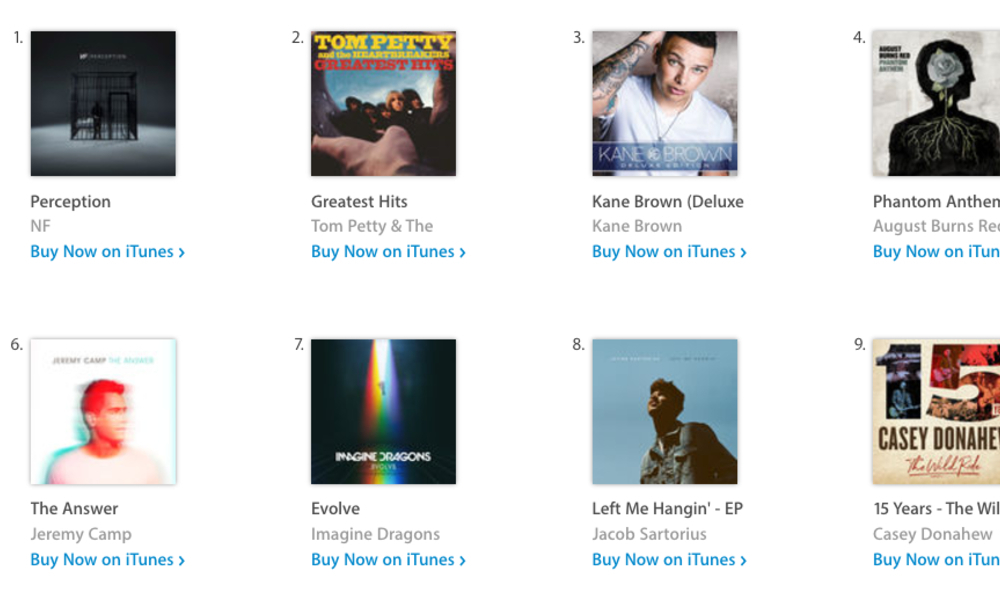1000x600 pixels.
Task: Select the Kane Brown Deluxe Edition cover
Action: (665, 103)
